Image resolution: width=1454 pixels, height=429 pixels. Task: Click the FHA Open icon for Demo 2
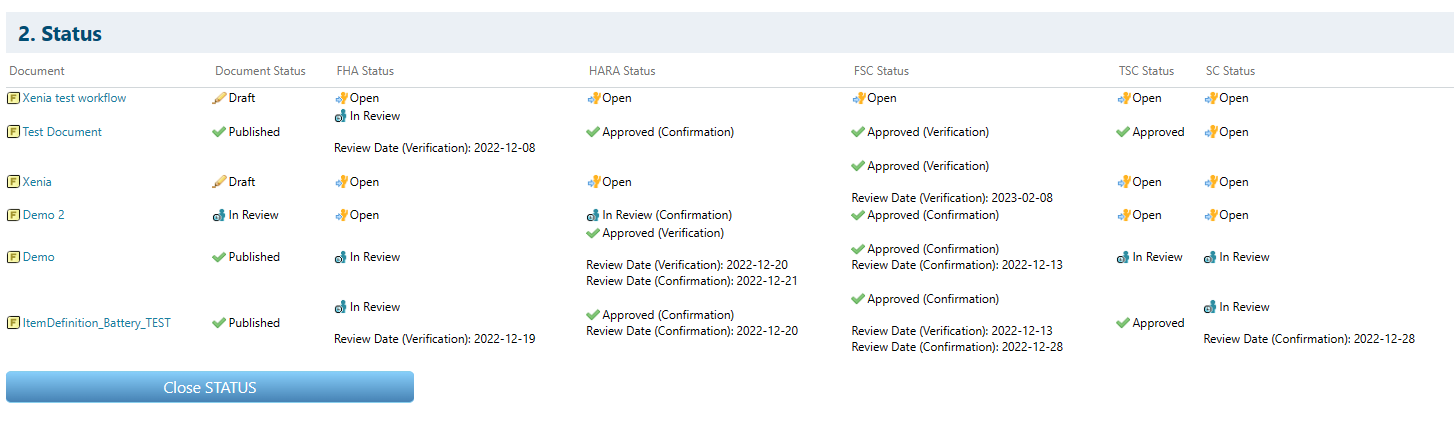(341, 215)
